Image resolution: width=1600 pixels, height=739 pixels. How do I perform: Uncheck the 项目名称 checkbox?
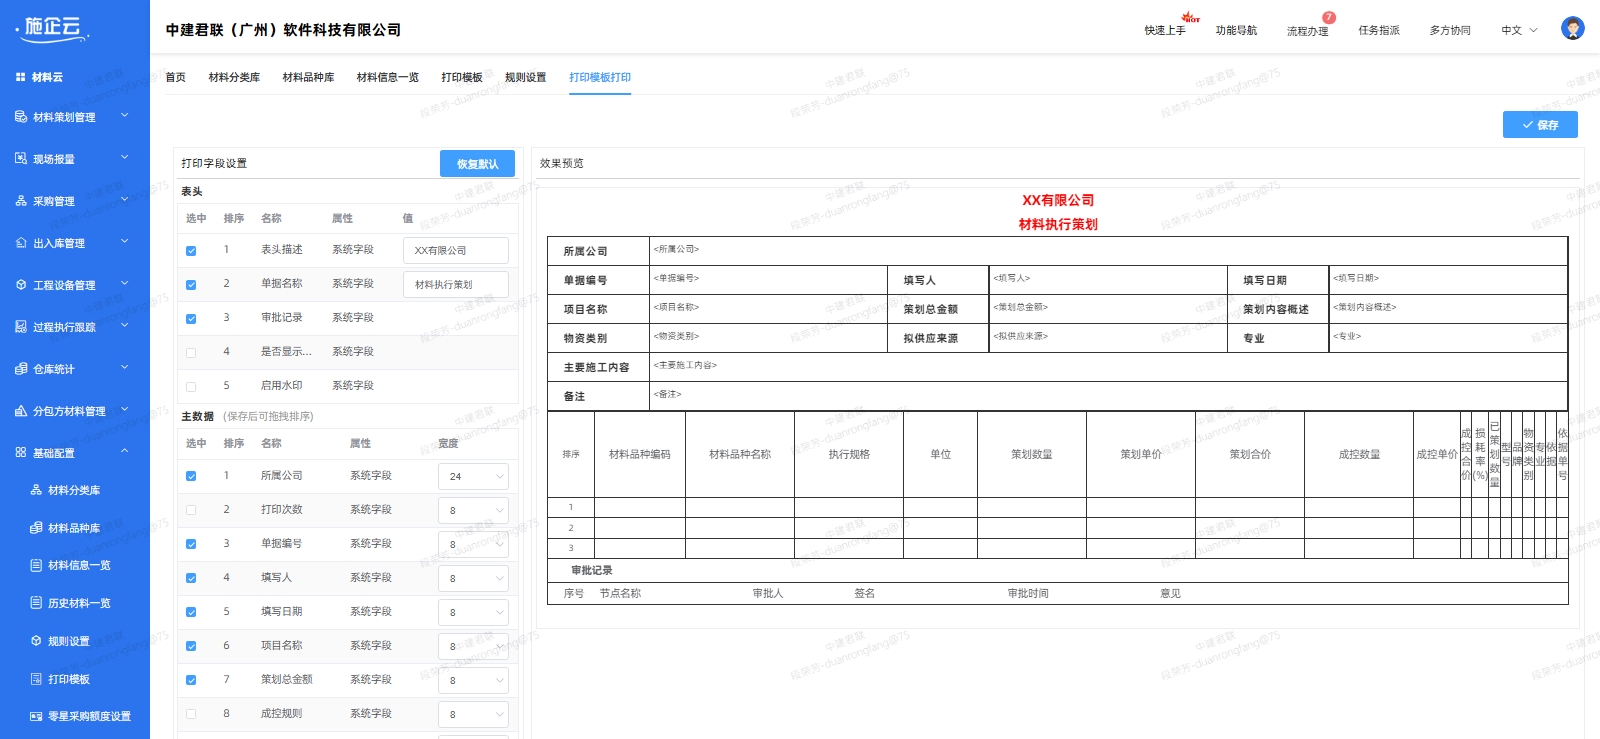(x=191, y=646)
